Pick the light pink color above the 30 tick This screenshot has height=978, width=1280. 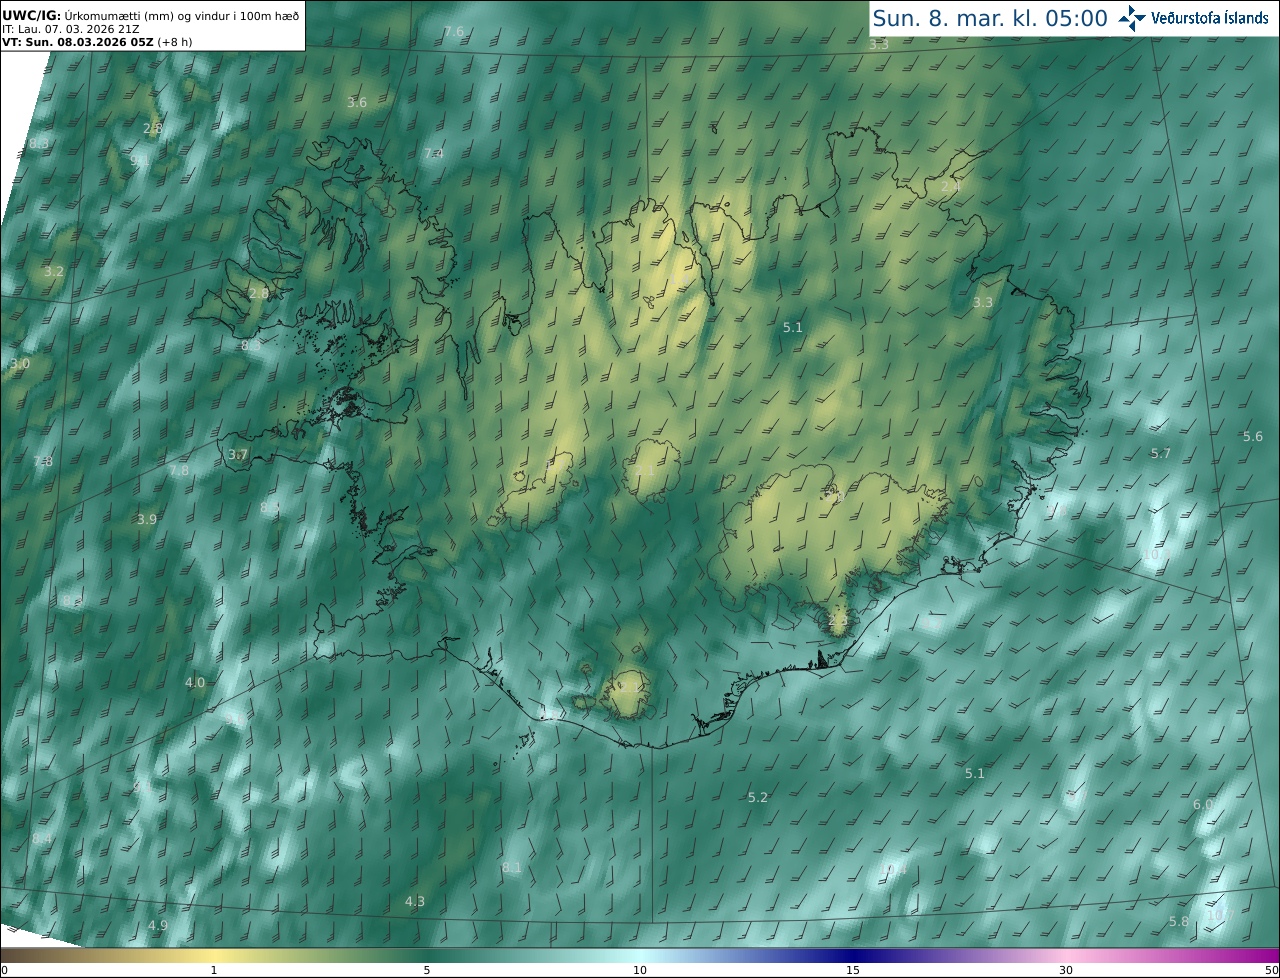click(1066, 955)
